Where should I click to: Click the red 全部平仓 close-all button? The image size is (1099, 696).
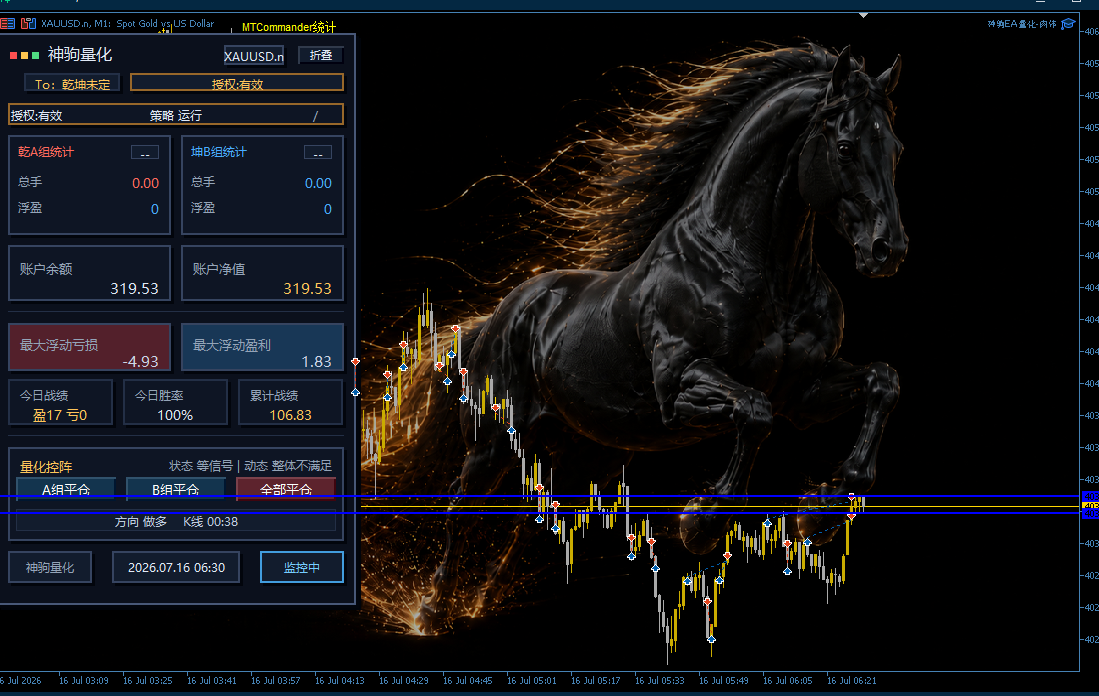click(x=286, y=489)
